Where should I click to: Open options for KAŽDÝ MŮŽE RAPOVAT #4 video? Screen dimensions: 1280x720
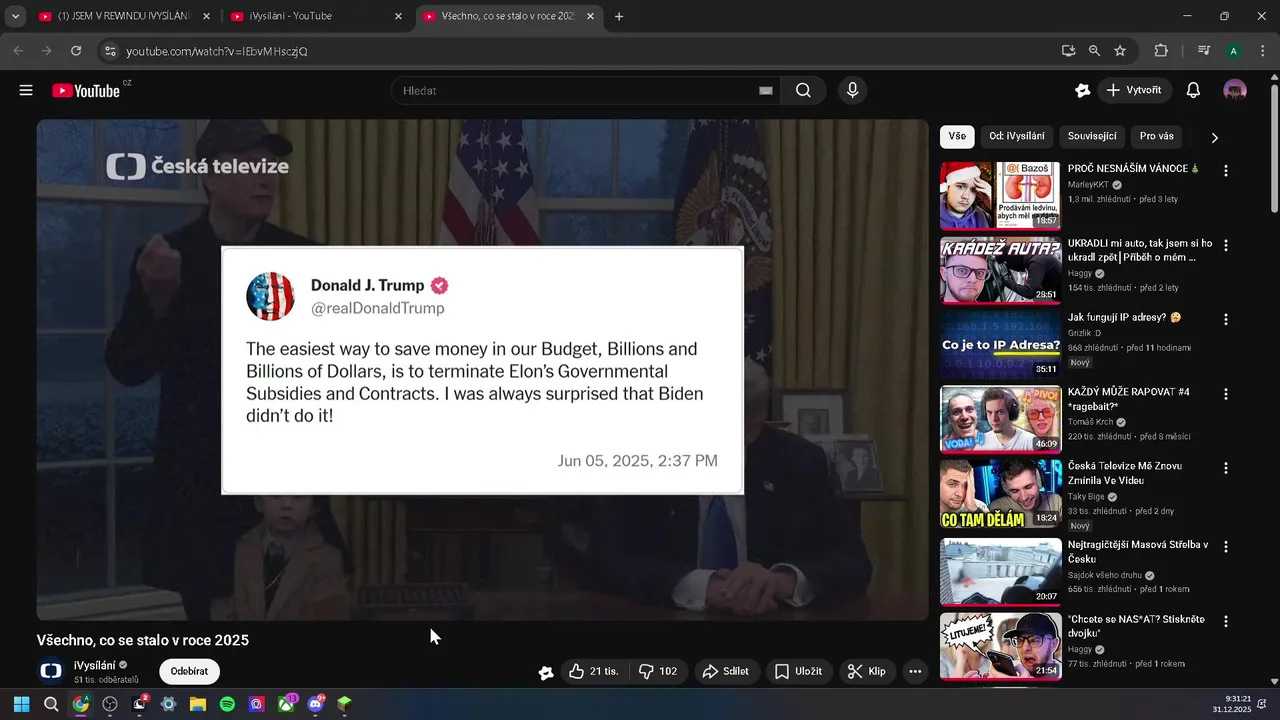coord(1226,394)
